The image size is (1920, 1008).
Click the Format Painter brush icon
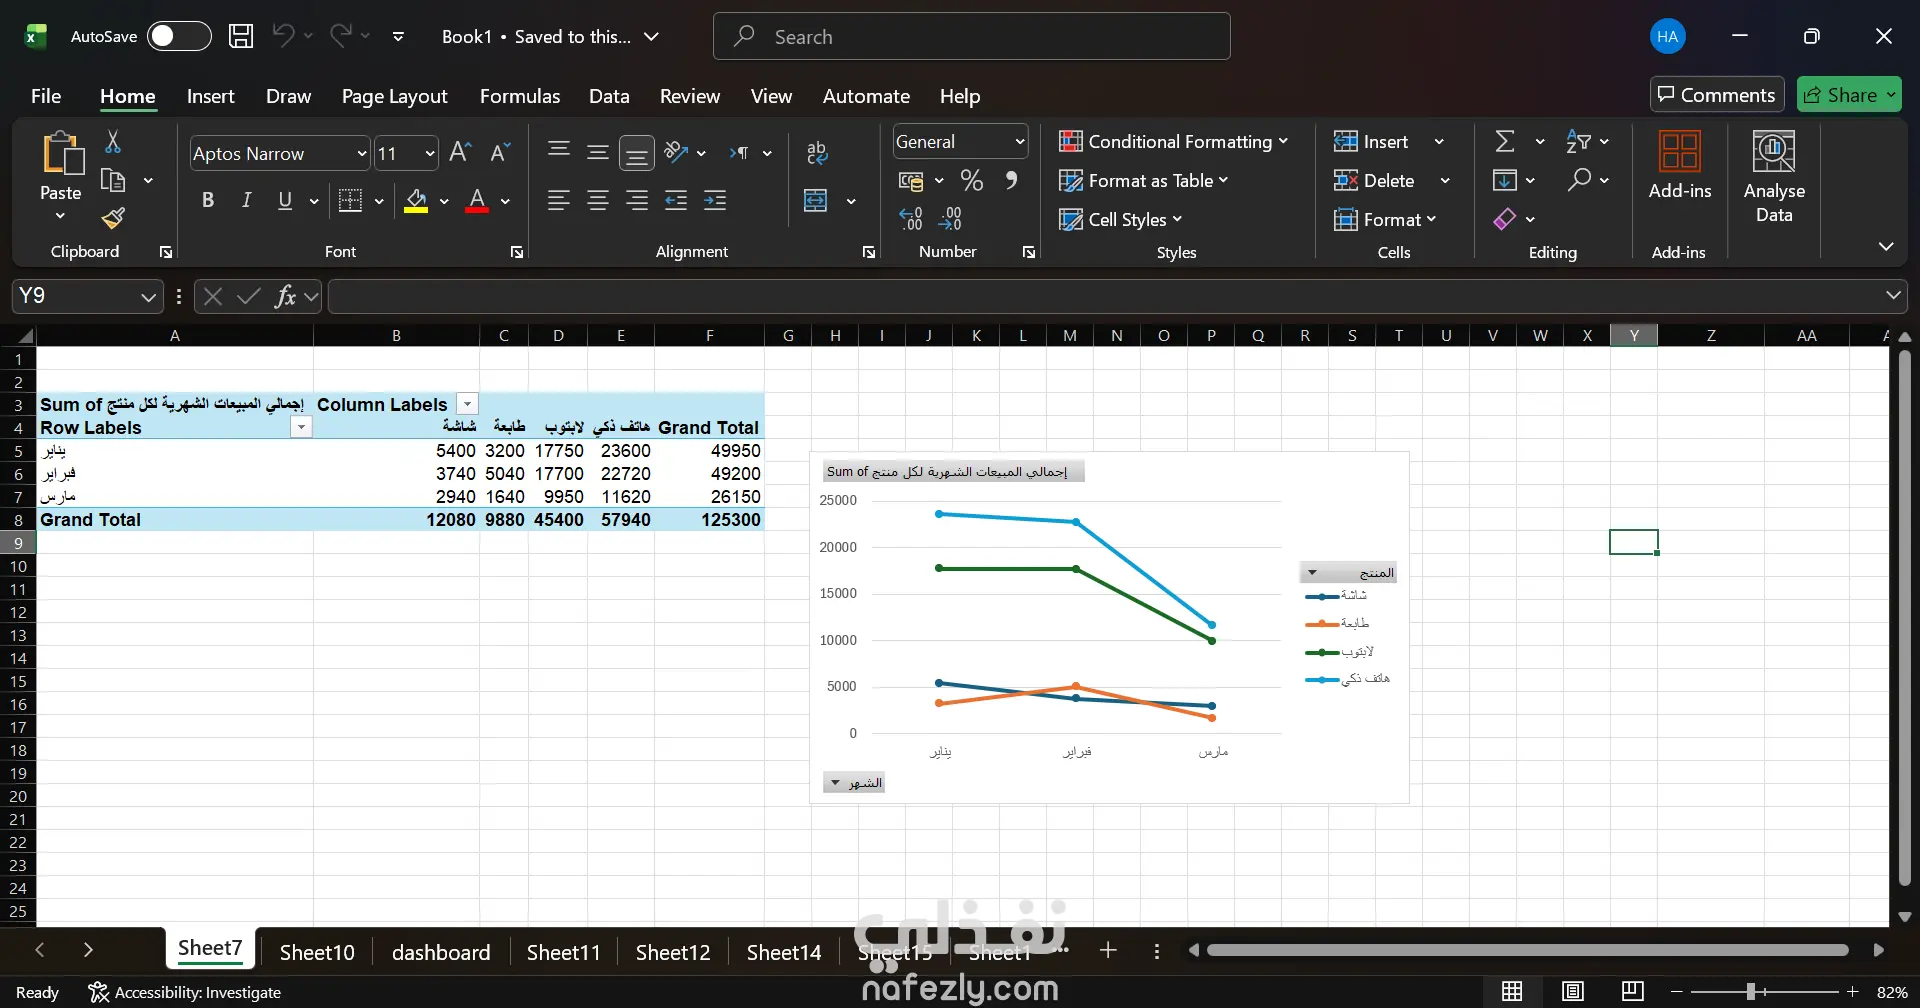point(113,218)
